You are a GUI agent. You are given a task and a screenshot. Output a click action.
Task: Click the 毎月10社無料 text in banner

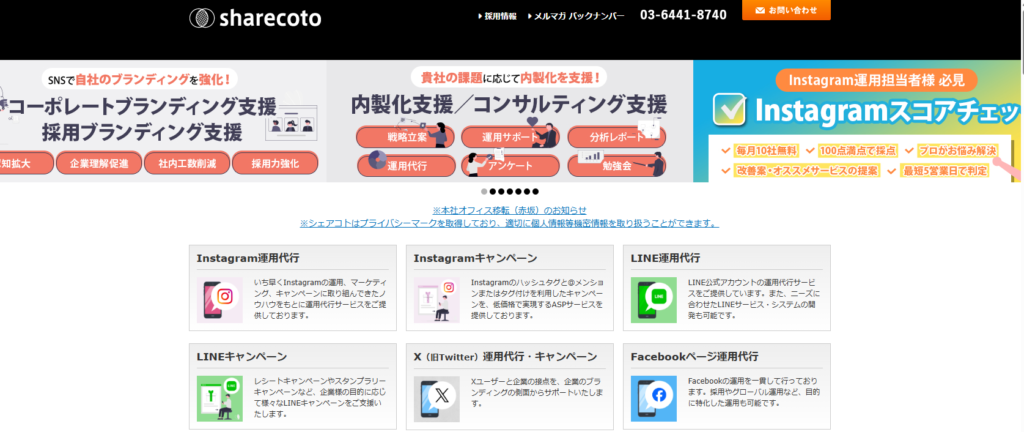coord(766,151)
